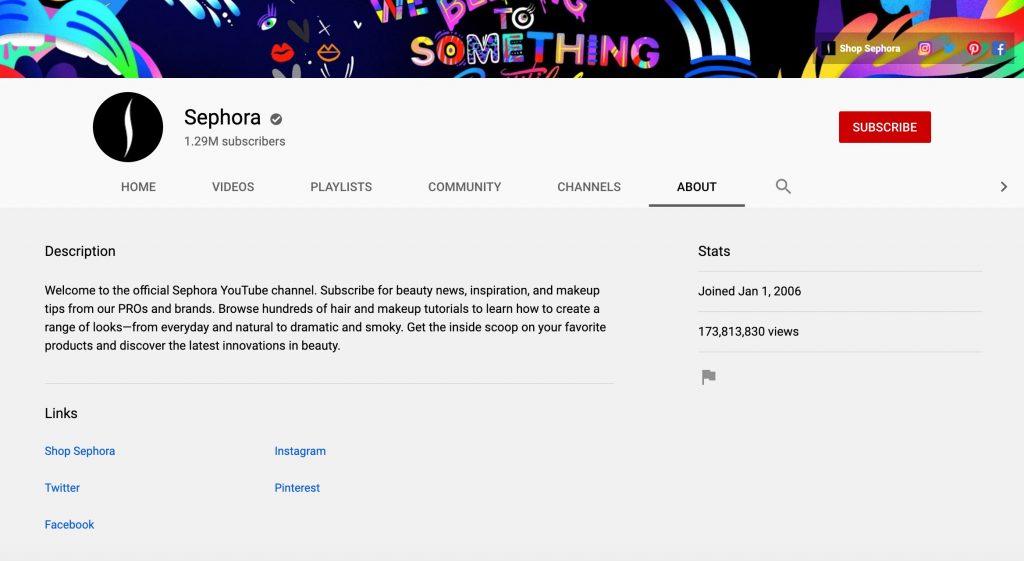Click the Shop Sephora banner link
The height and width of the screenshot is (561, 1024).
click(x=861, y=48)
